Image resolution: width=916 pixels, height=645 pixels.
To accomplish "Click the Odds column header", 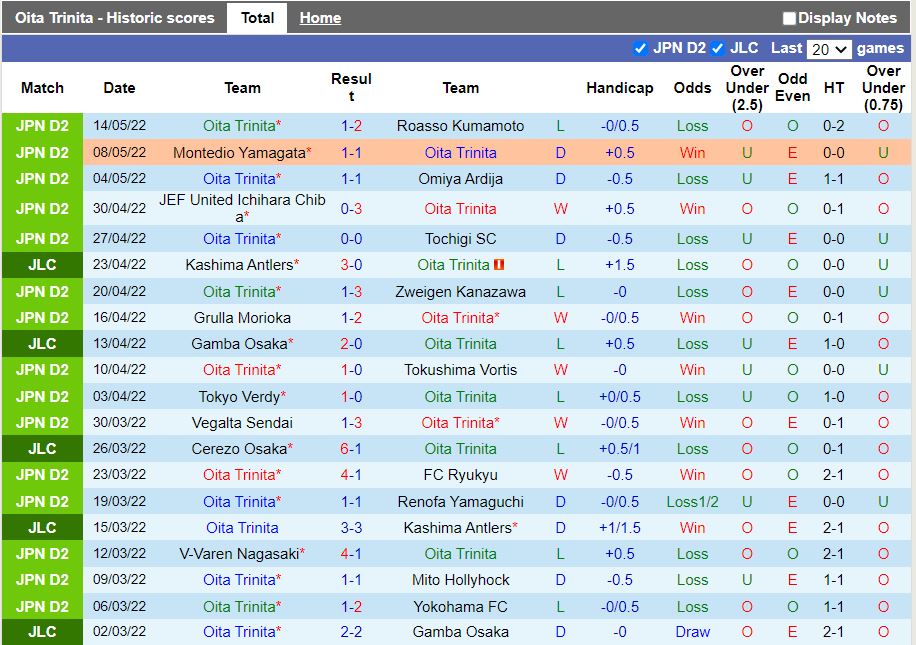I will (692, 88).
